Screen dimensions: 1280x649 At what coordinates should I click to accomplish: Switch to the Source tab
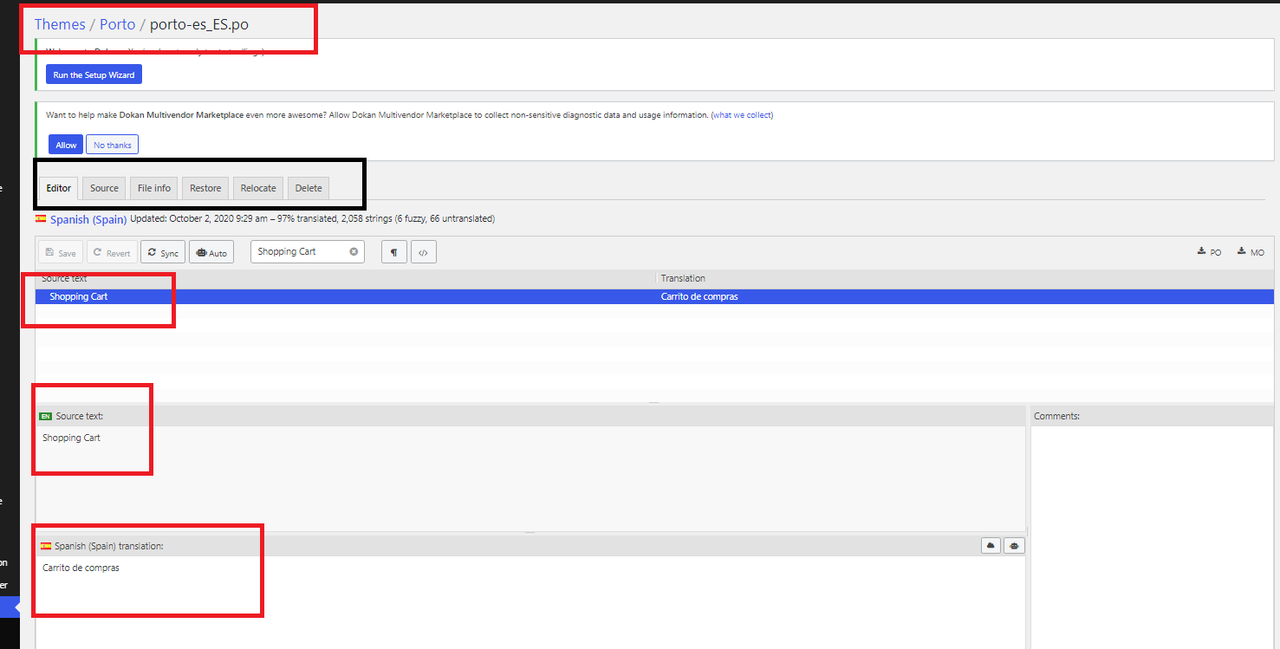coord(104,188)
